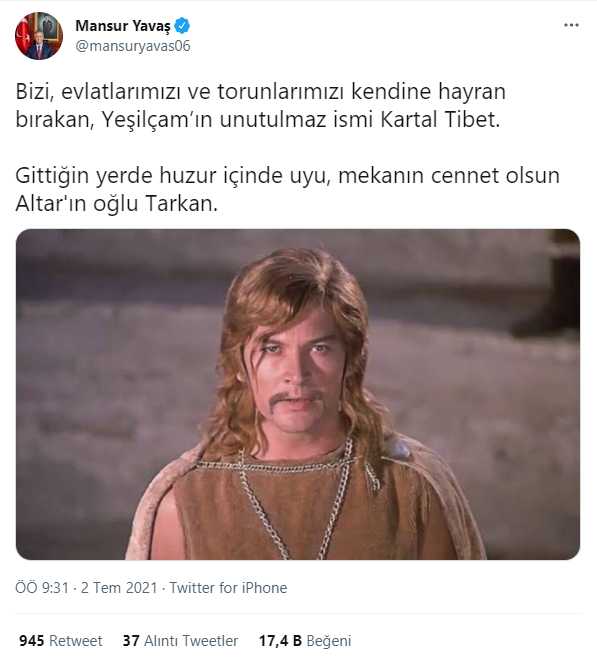Image resolution: width=597 pixels, height=664 pixels.
Task: Click the Mansur Yavaş display name
Action: coord(123,26)
